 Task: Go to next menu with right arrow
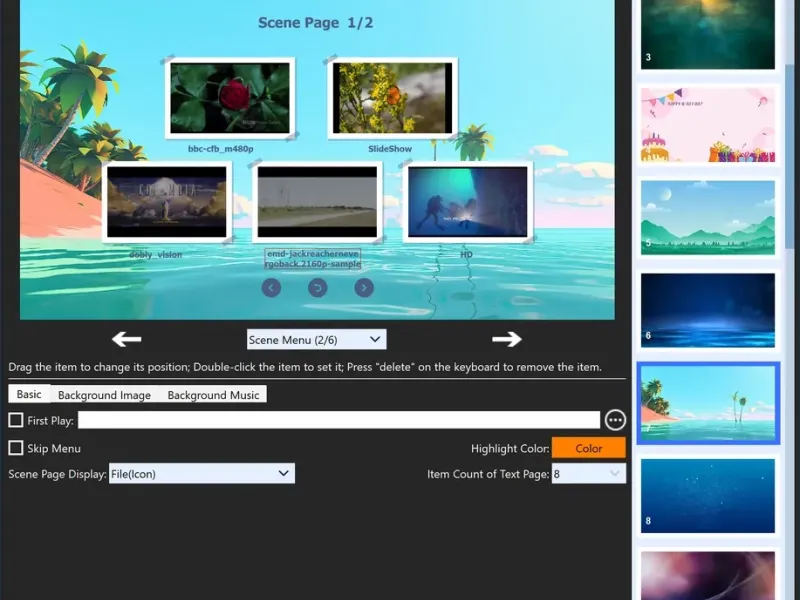(507, 339)
